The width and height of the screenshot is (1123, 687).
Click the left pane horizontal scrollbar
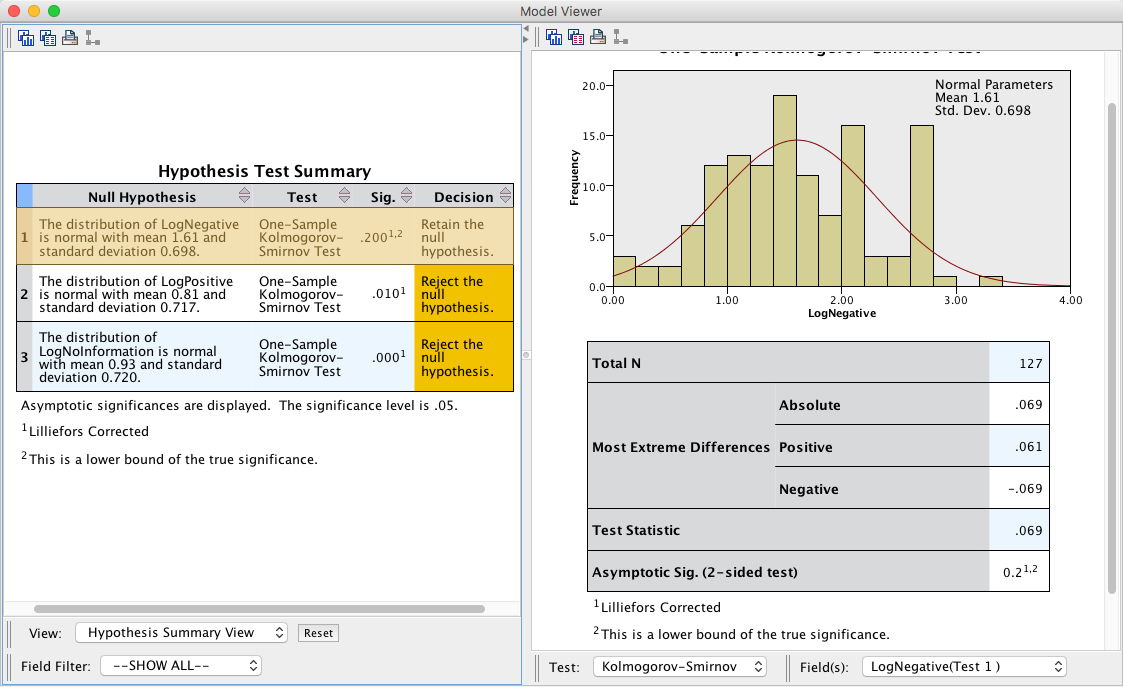click(259, 608)
